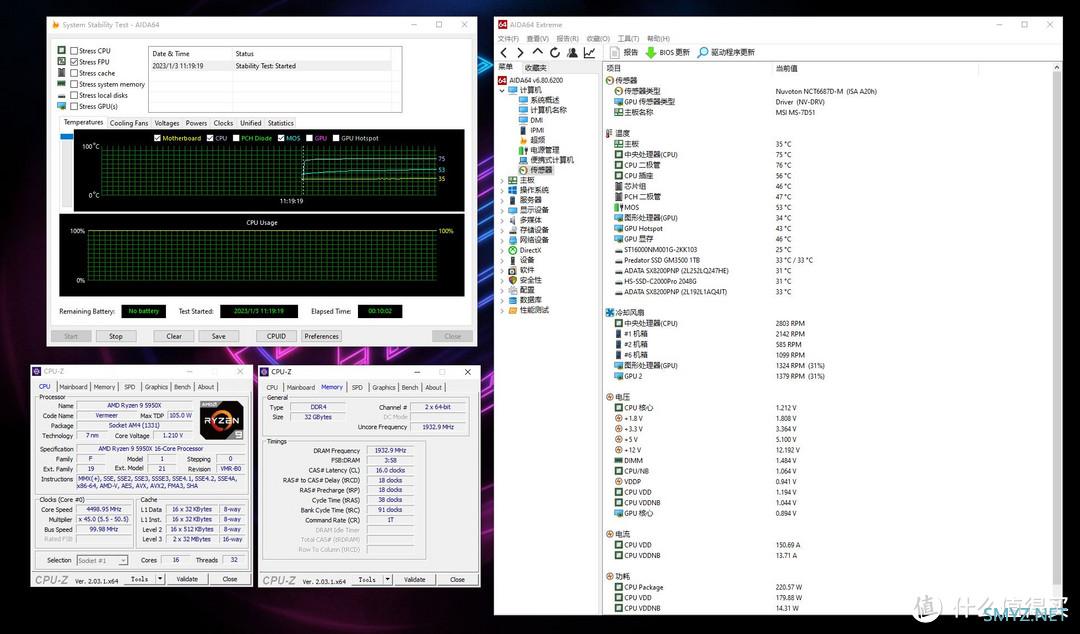Enable the Stress local disks checkbox
The image size is (1080, 634).
[74, 95]
